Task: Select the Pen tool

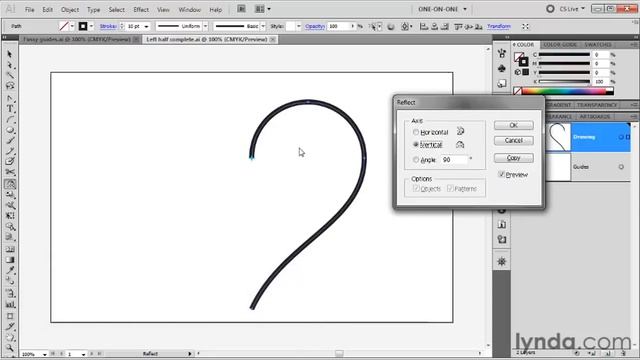Action: click(x=10, y=98)
